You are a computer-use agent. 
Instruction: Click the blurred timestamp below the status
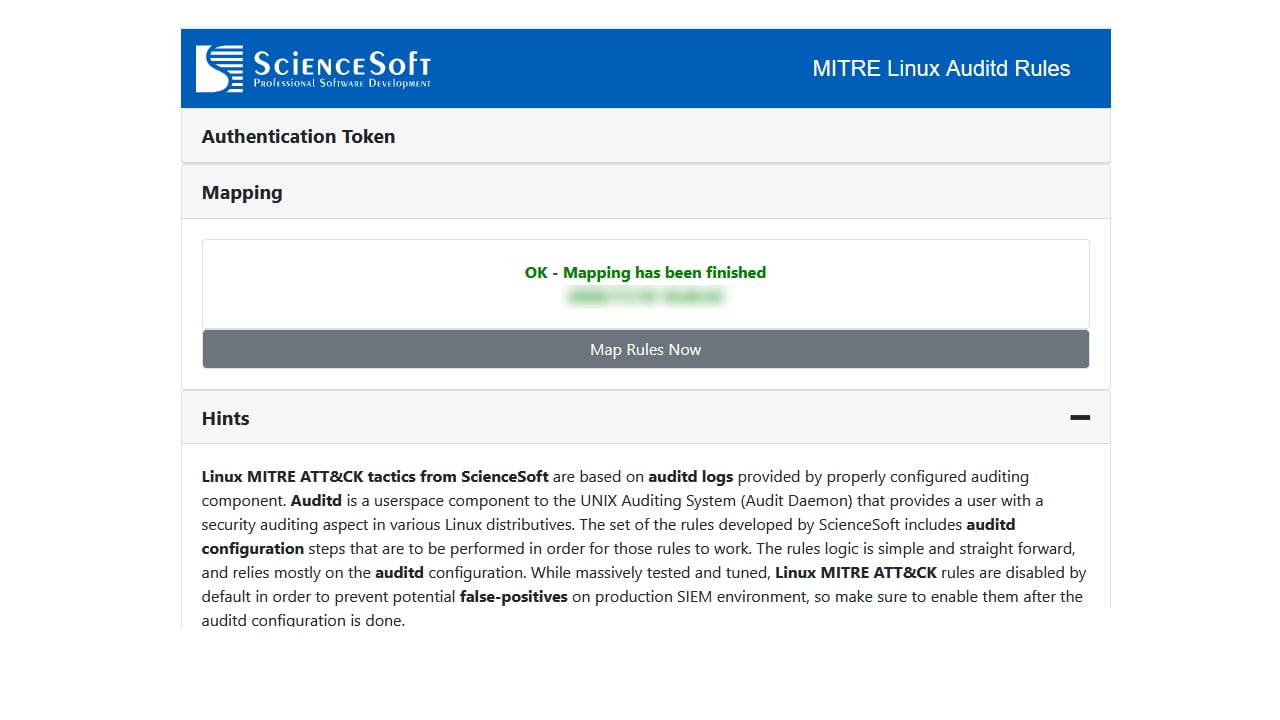645,297
